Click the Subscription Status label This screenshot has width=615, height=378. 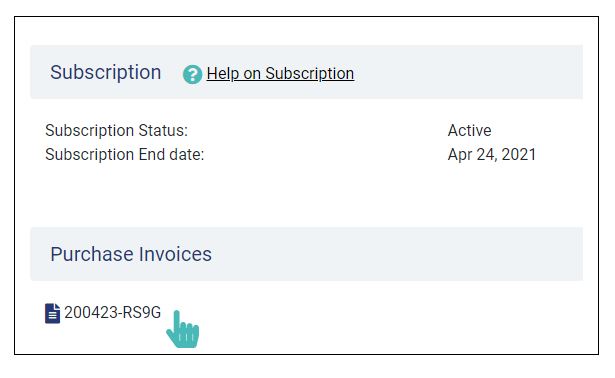(116, 131)
